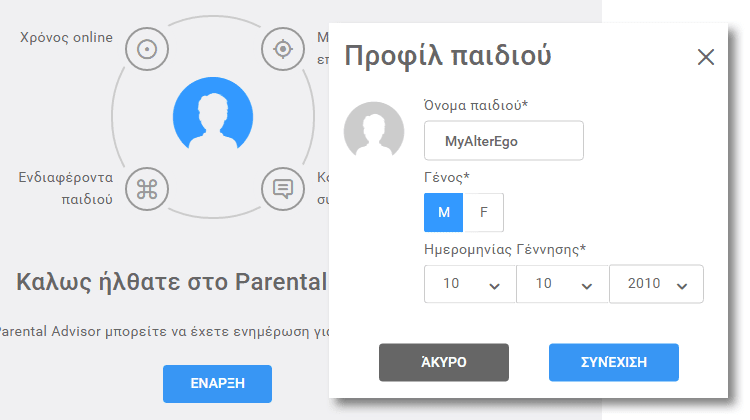Open the birth day dropdown
Screen dimensions: 750x420
470,284
